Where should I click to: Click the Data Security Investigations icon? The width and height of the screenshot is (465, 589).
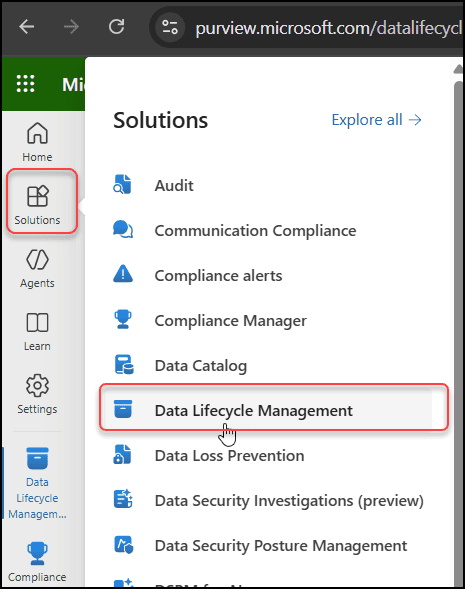(x=123, y=499)
